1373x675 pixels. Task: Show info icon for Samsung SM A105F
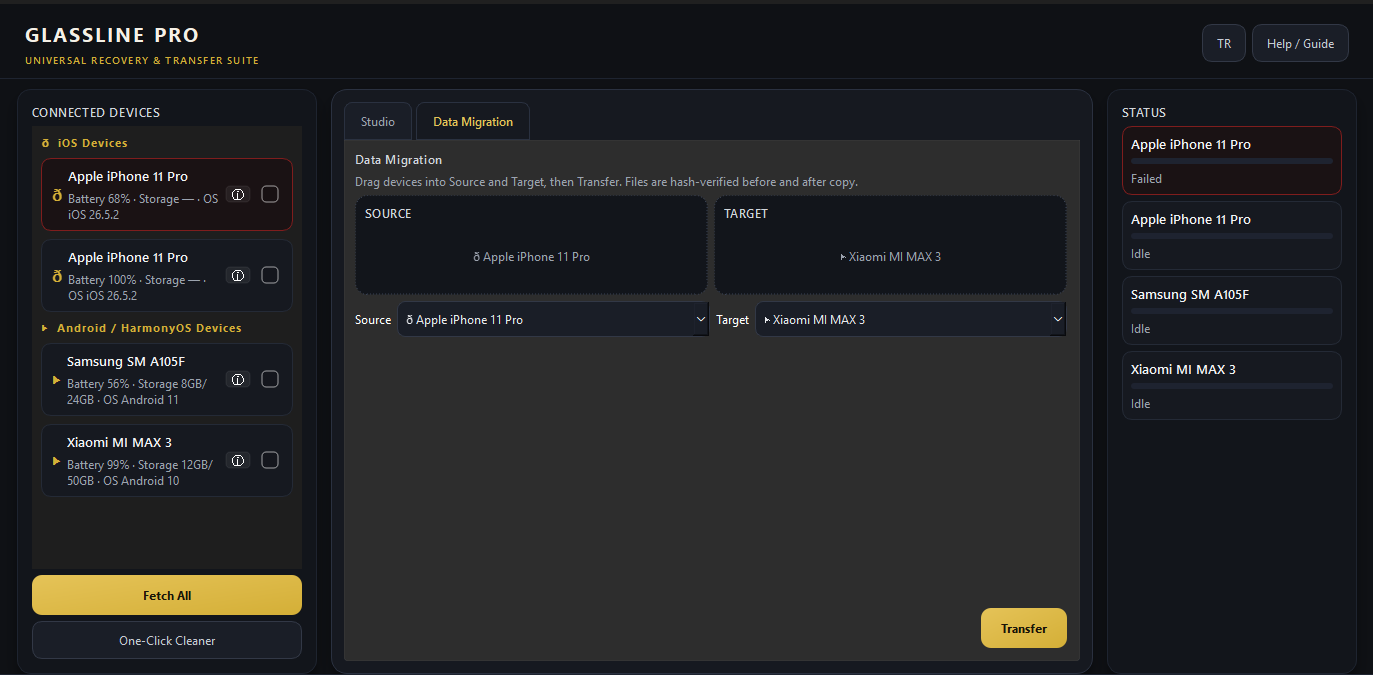(238, 379)
